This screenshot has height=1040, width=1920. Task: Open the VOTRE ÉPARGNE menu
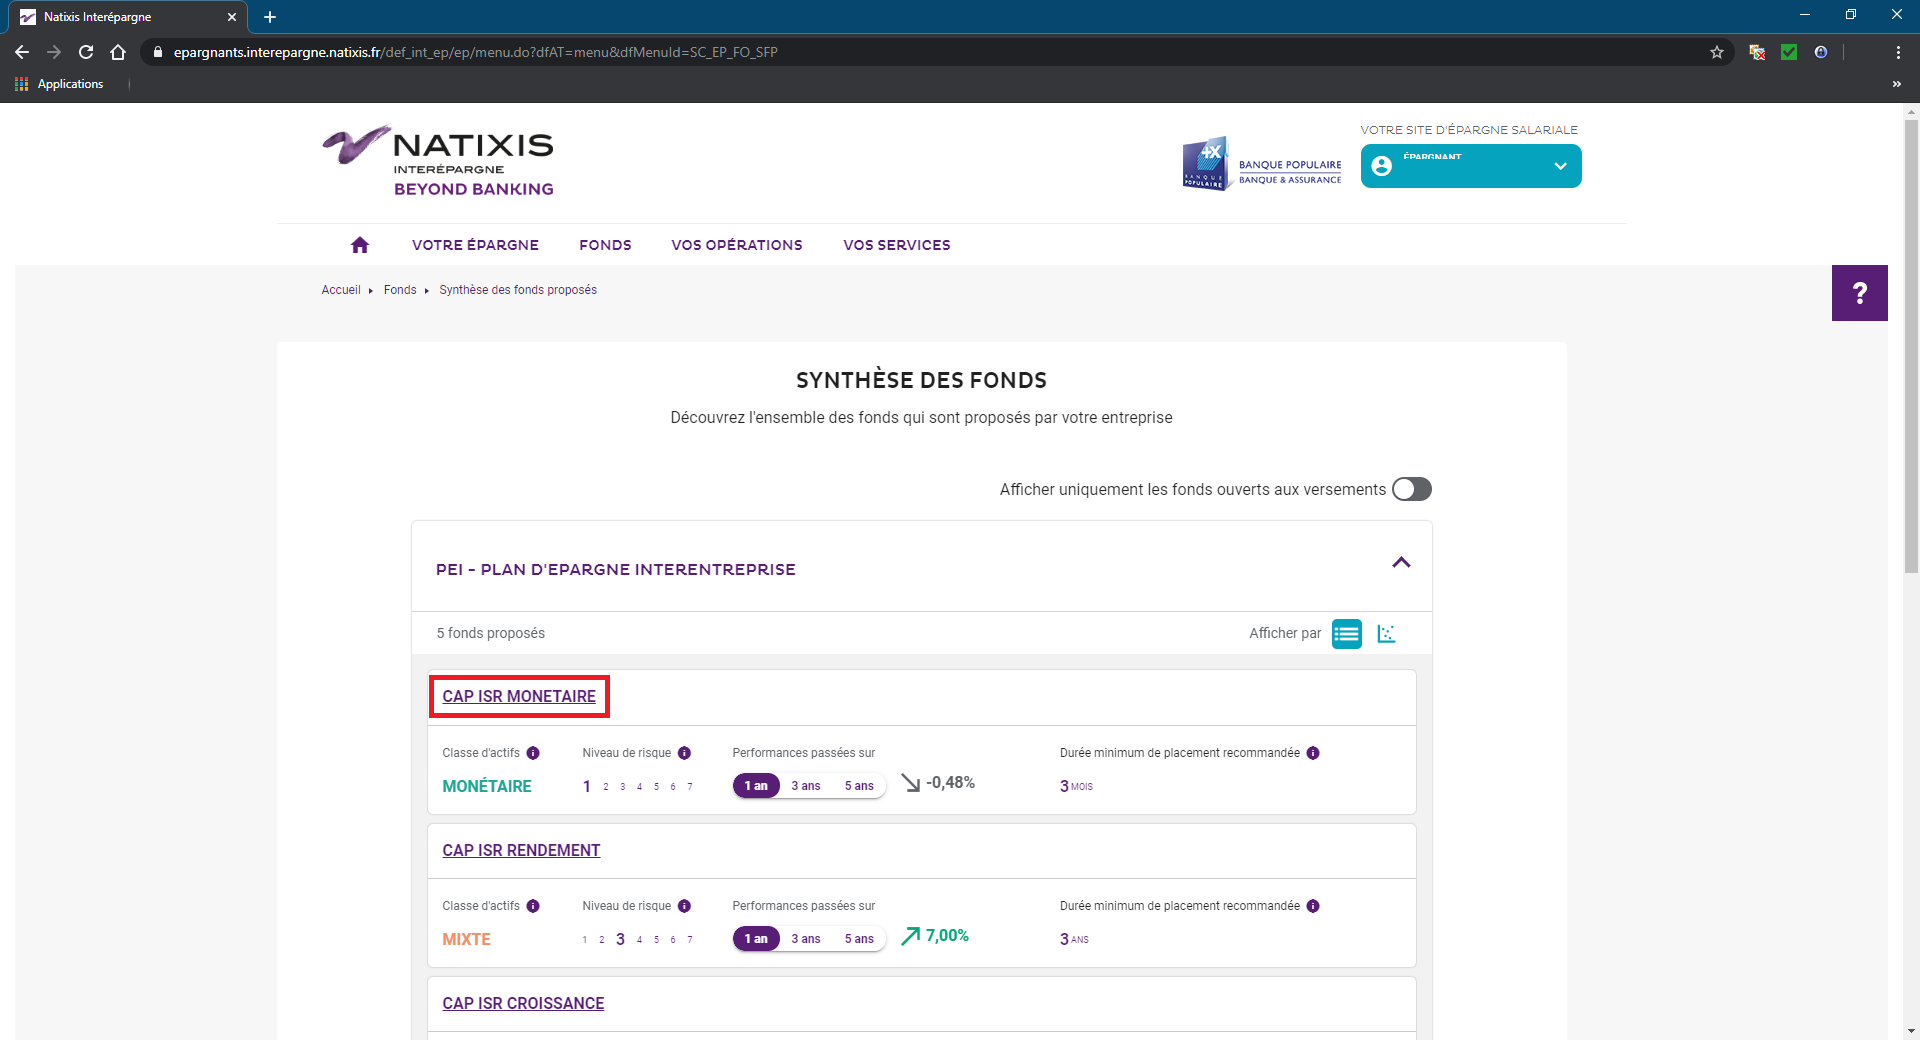tap(475, 245)
